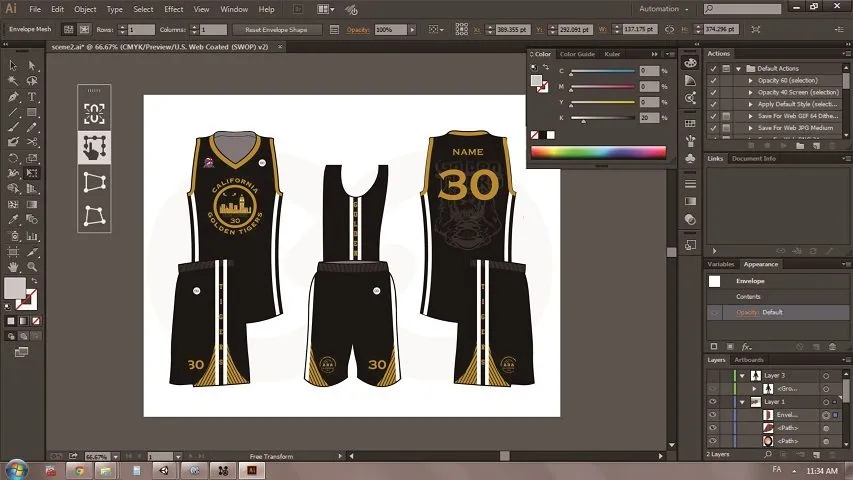Select the Paintbrush tool
Image resolution: width=853 pixels, height=480 pixels.
[x=13, y=127]
